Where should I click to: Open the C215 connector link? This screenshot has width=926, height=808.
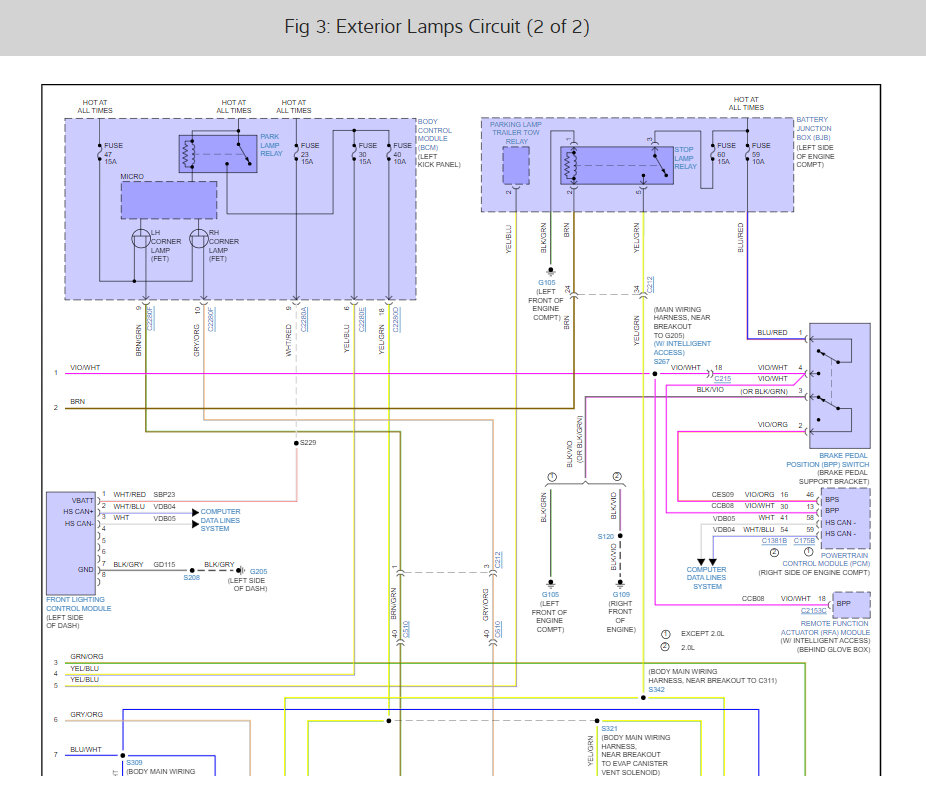[722, 379]
